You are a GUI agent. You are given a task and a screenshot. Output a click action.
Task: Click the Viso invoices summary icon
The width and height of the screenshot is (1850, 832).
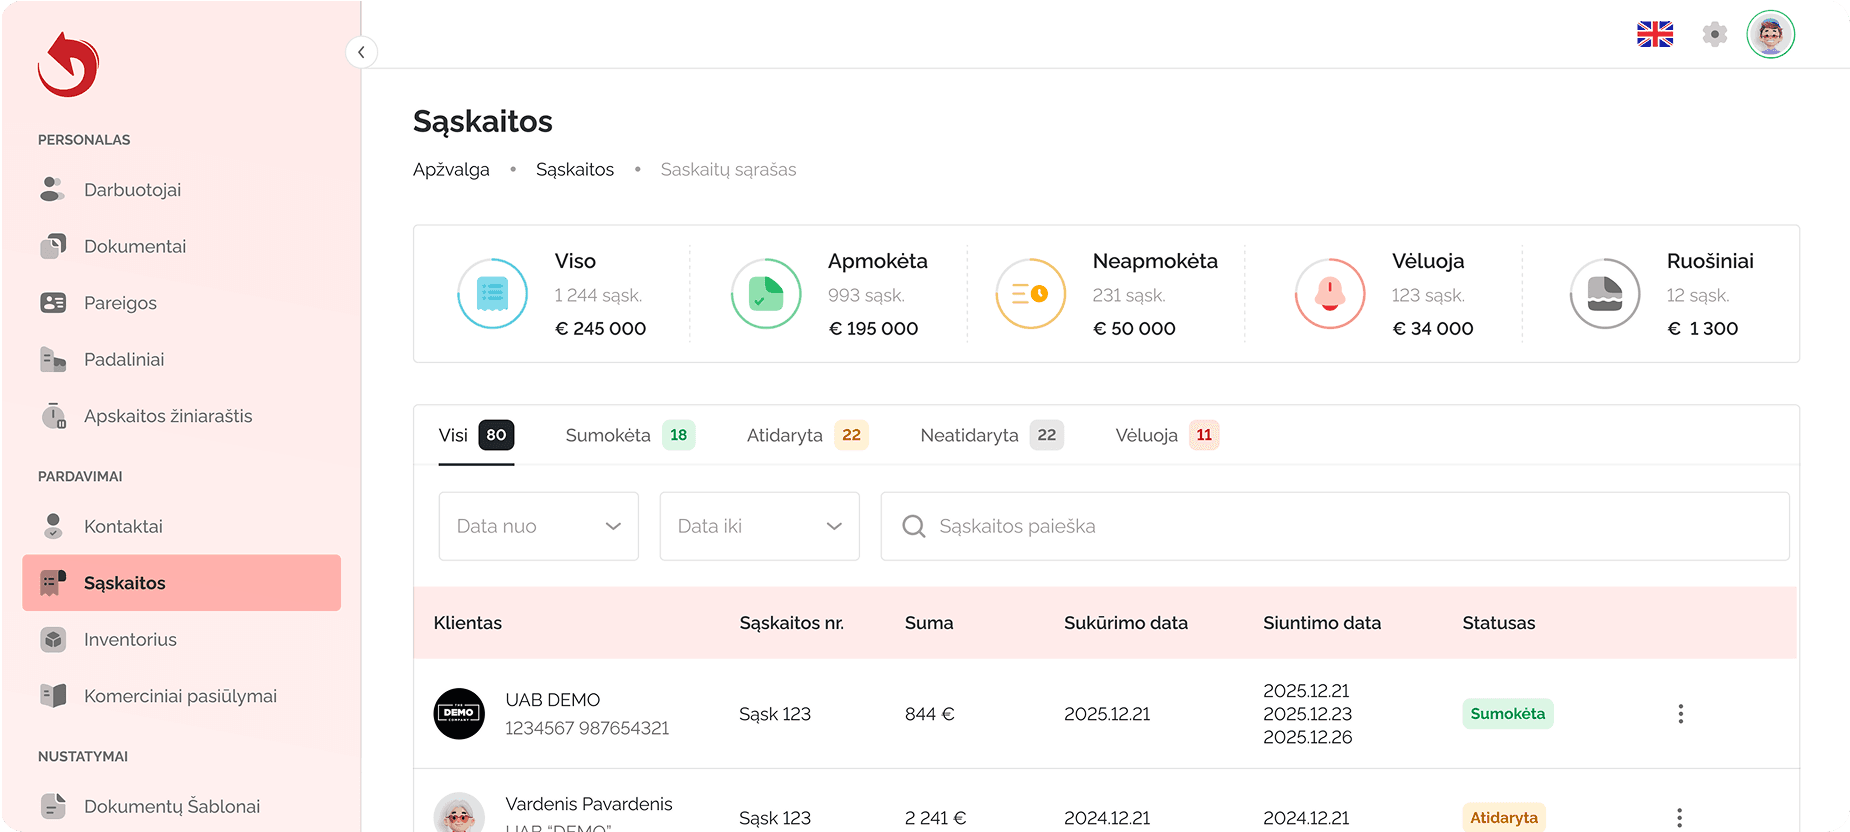point(492,294)
